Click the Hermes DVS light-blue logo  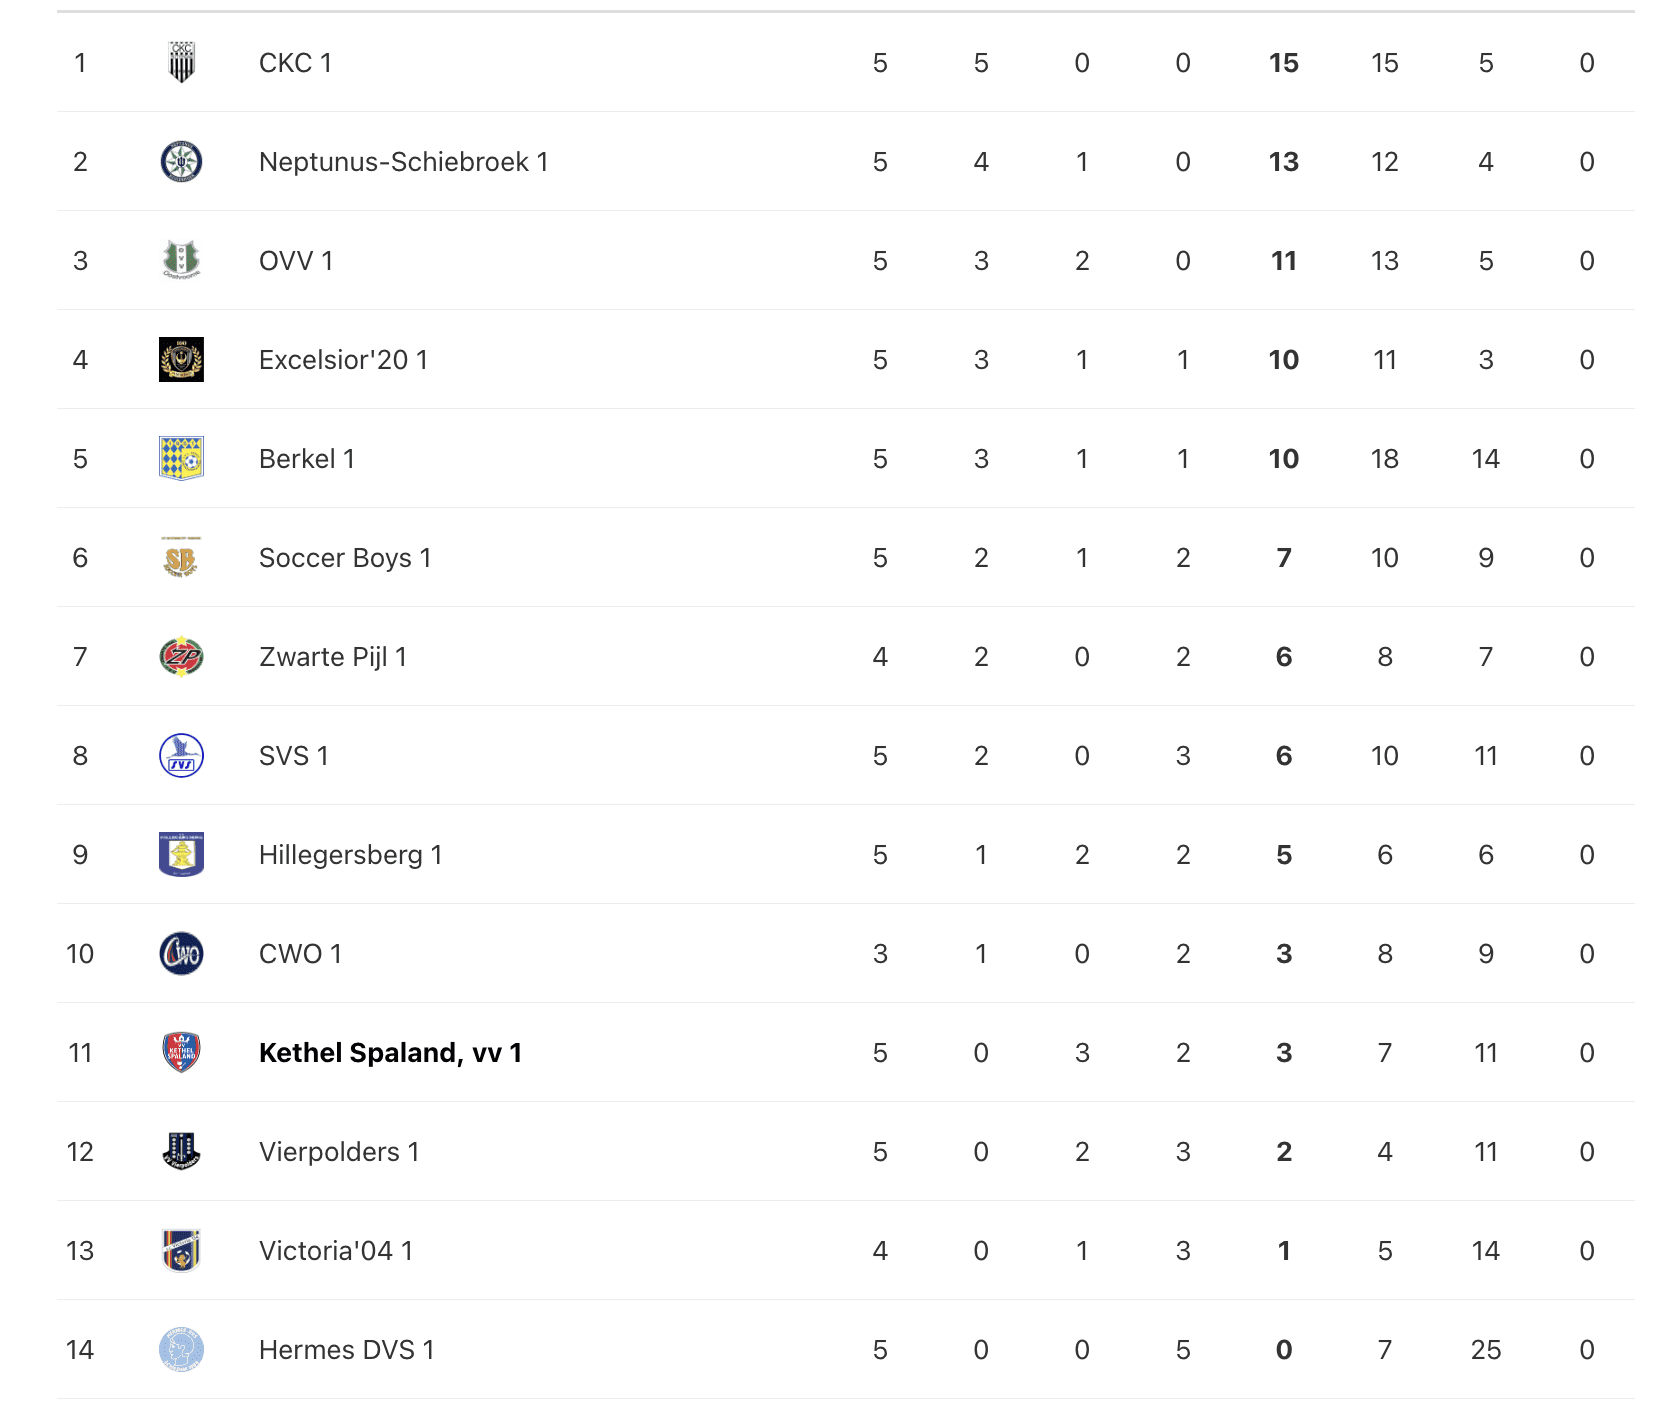pos(181,1350)
